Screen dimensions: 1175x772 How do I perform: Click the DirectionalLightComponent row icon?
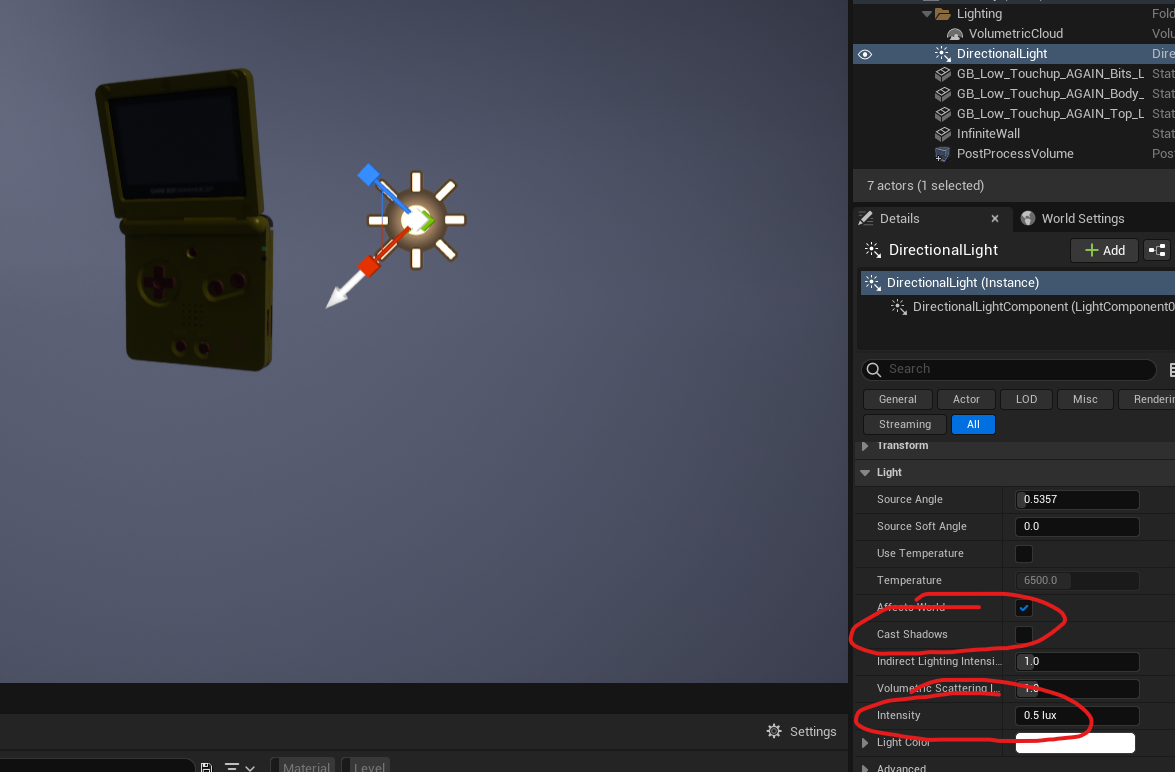898,307
